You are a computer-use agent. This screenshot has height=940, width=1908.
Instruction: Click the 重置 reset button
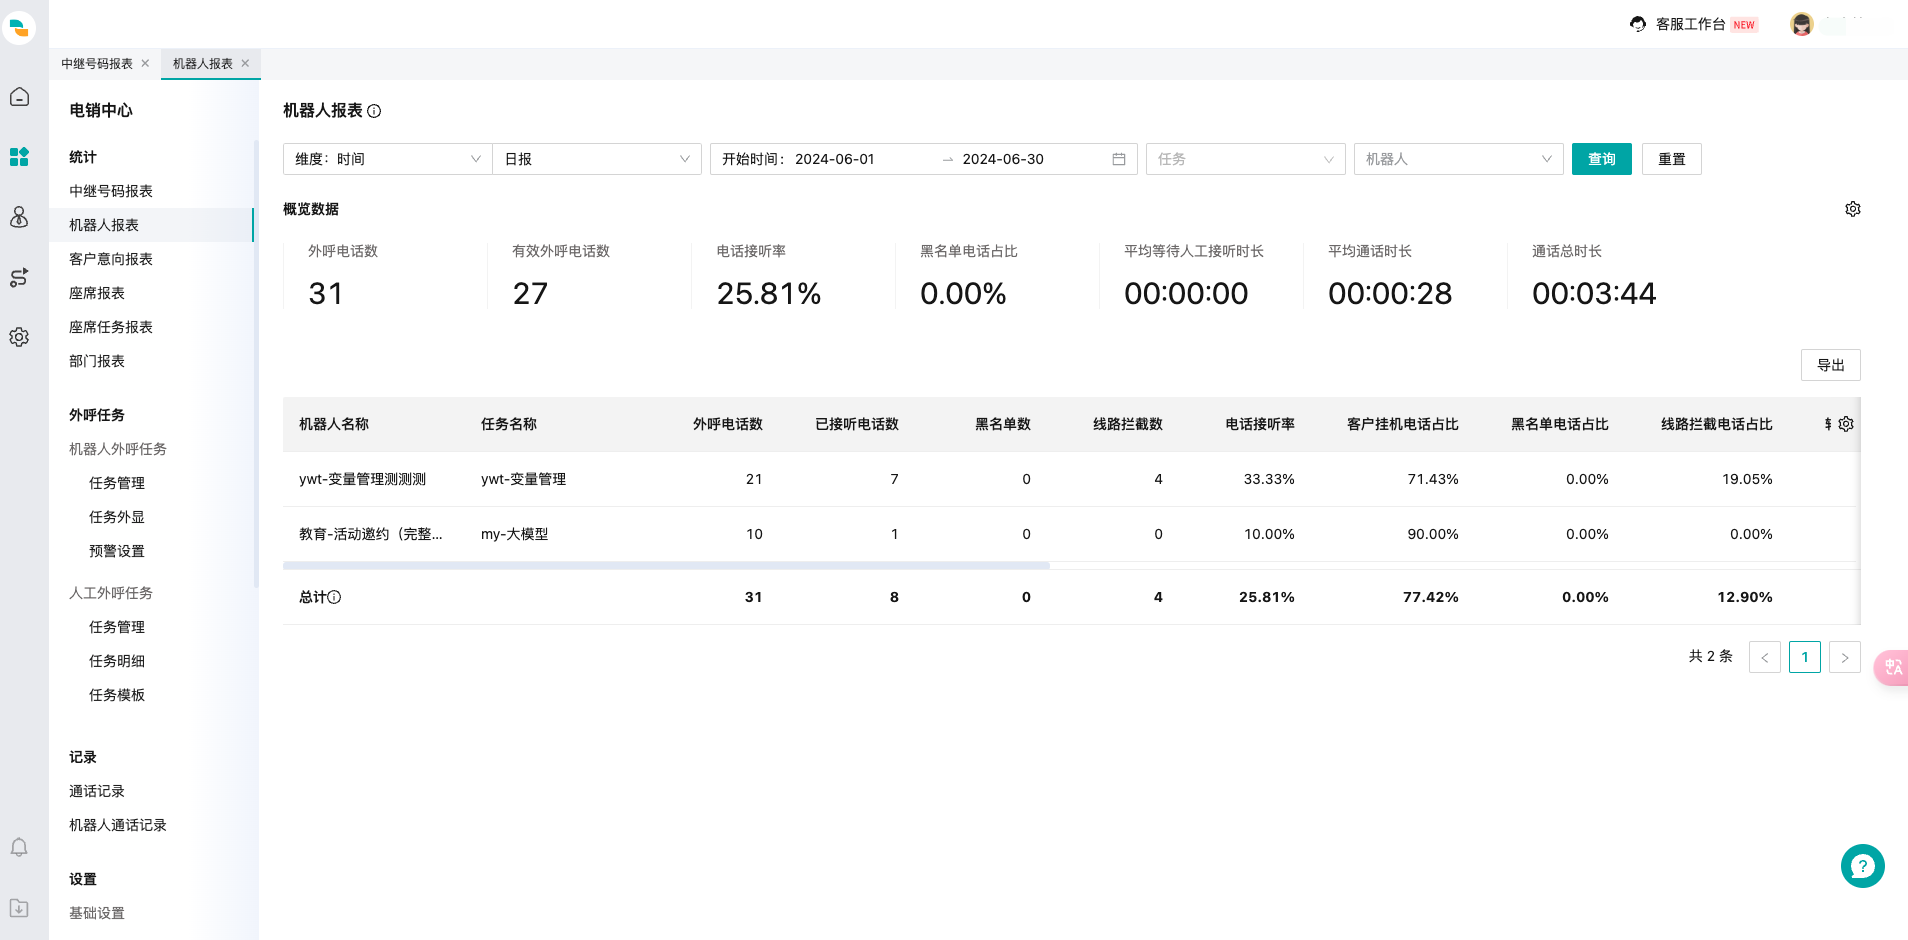pyautogui.click(x=1672, y=159)
